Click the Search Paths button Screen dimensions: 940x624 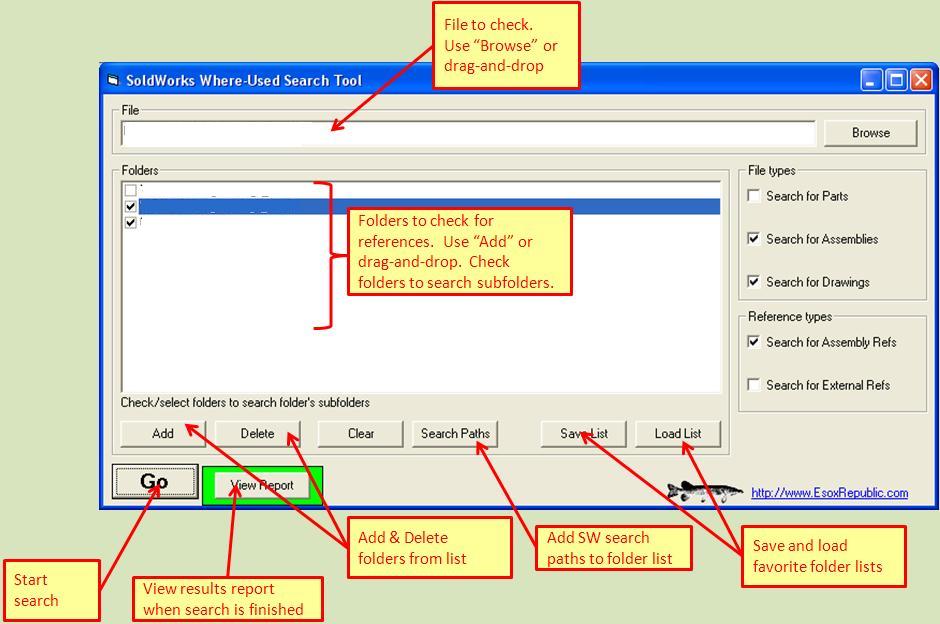tap(455, 434)
